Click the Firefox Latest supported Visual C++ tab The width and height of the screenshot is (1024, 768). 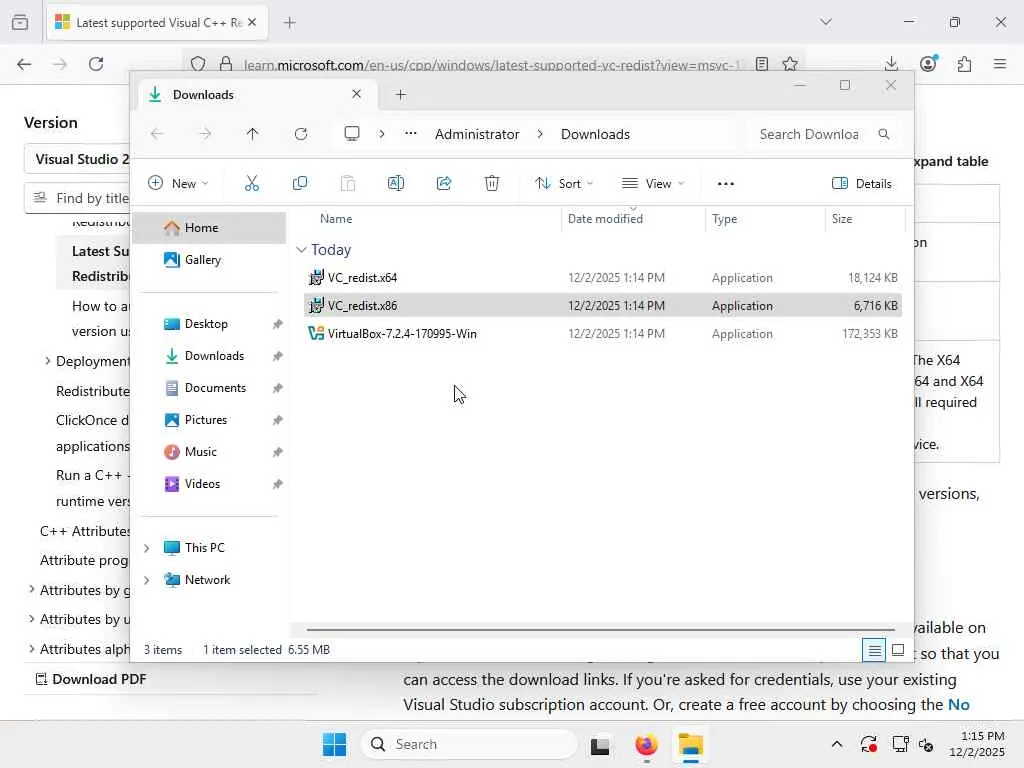[x=157, y=23]
